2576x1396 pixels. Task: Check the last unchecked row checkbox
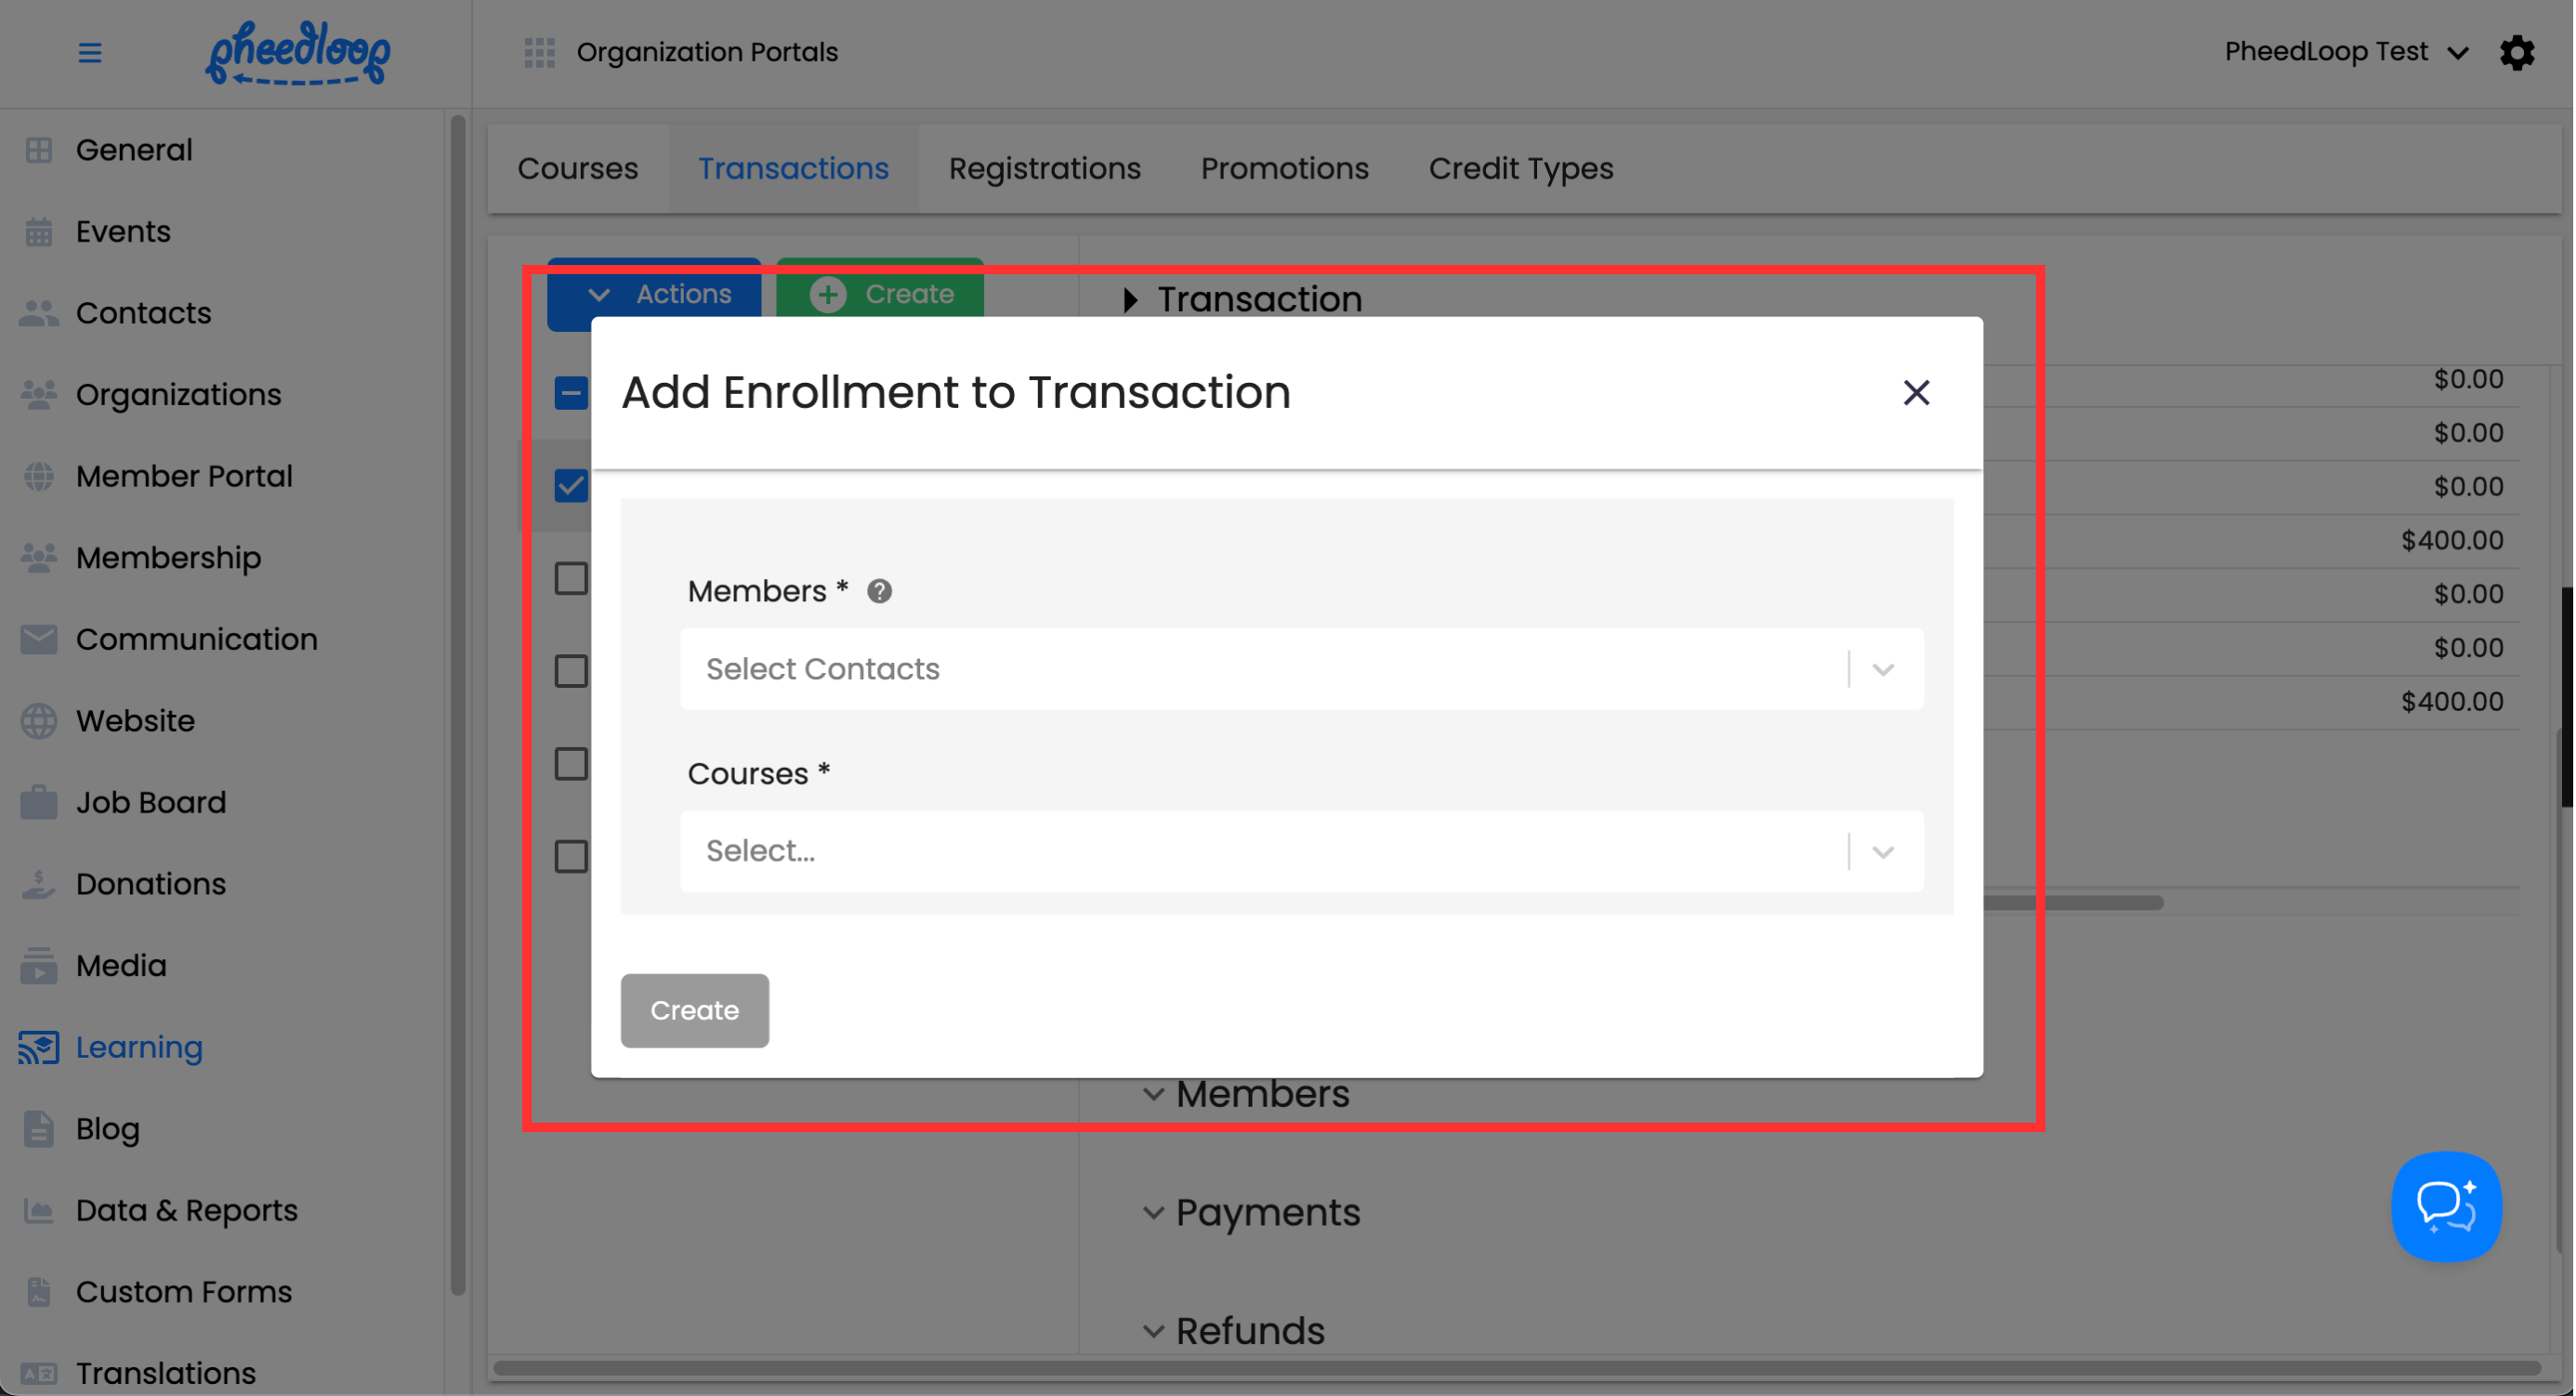tap(571, 857)
